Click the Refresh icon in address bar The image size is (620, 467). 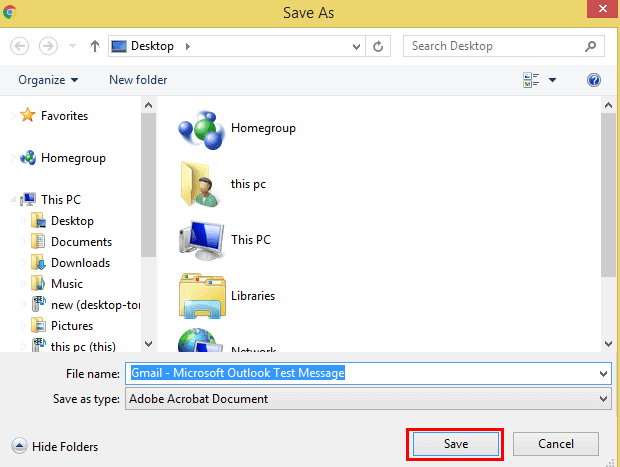pos(377,46)
